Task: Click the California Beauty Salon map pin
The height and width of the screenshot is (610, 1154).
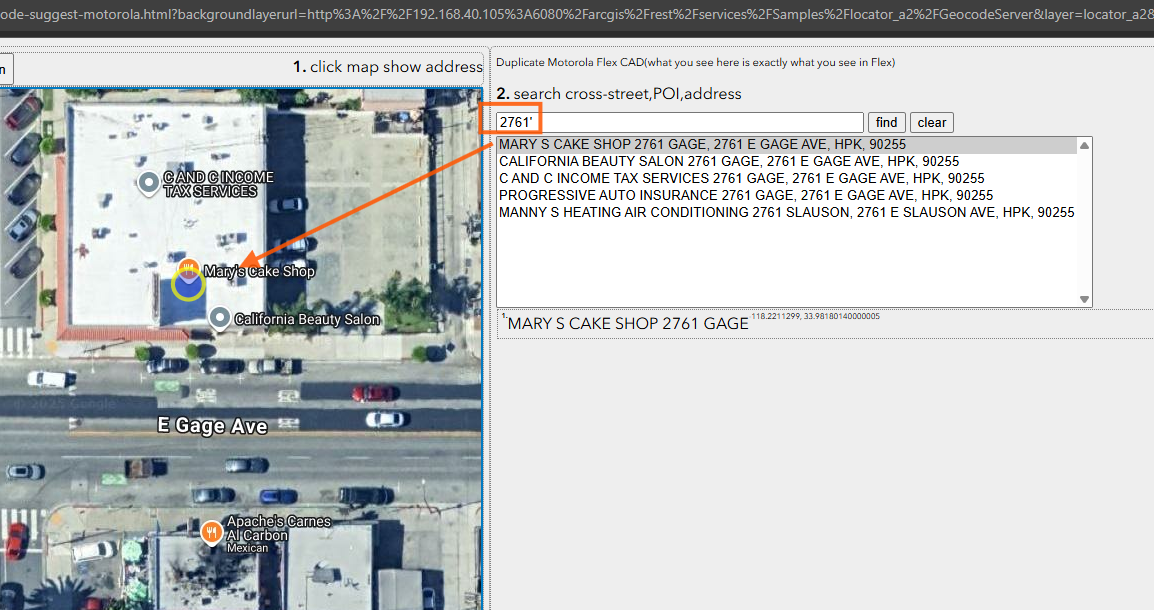Action: click(x=221, y=318)
